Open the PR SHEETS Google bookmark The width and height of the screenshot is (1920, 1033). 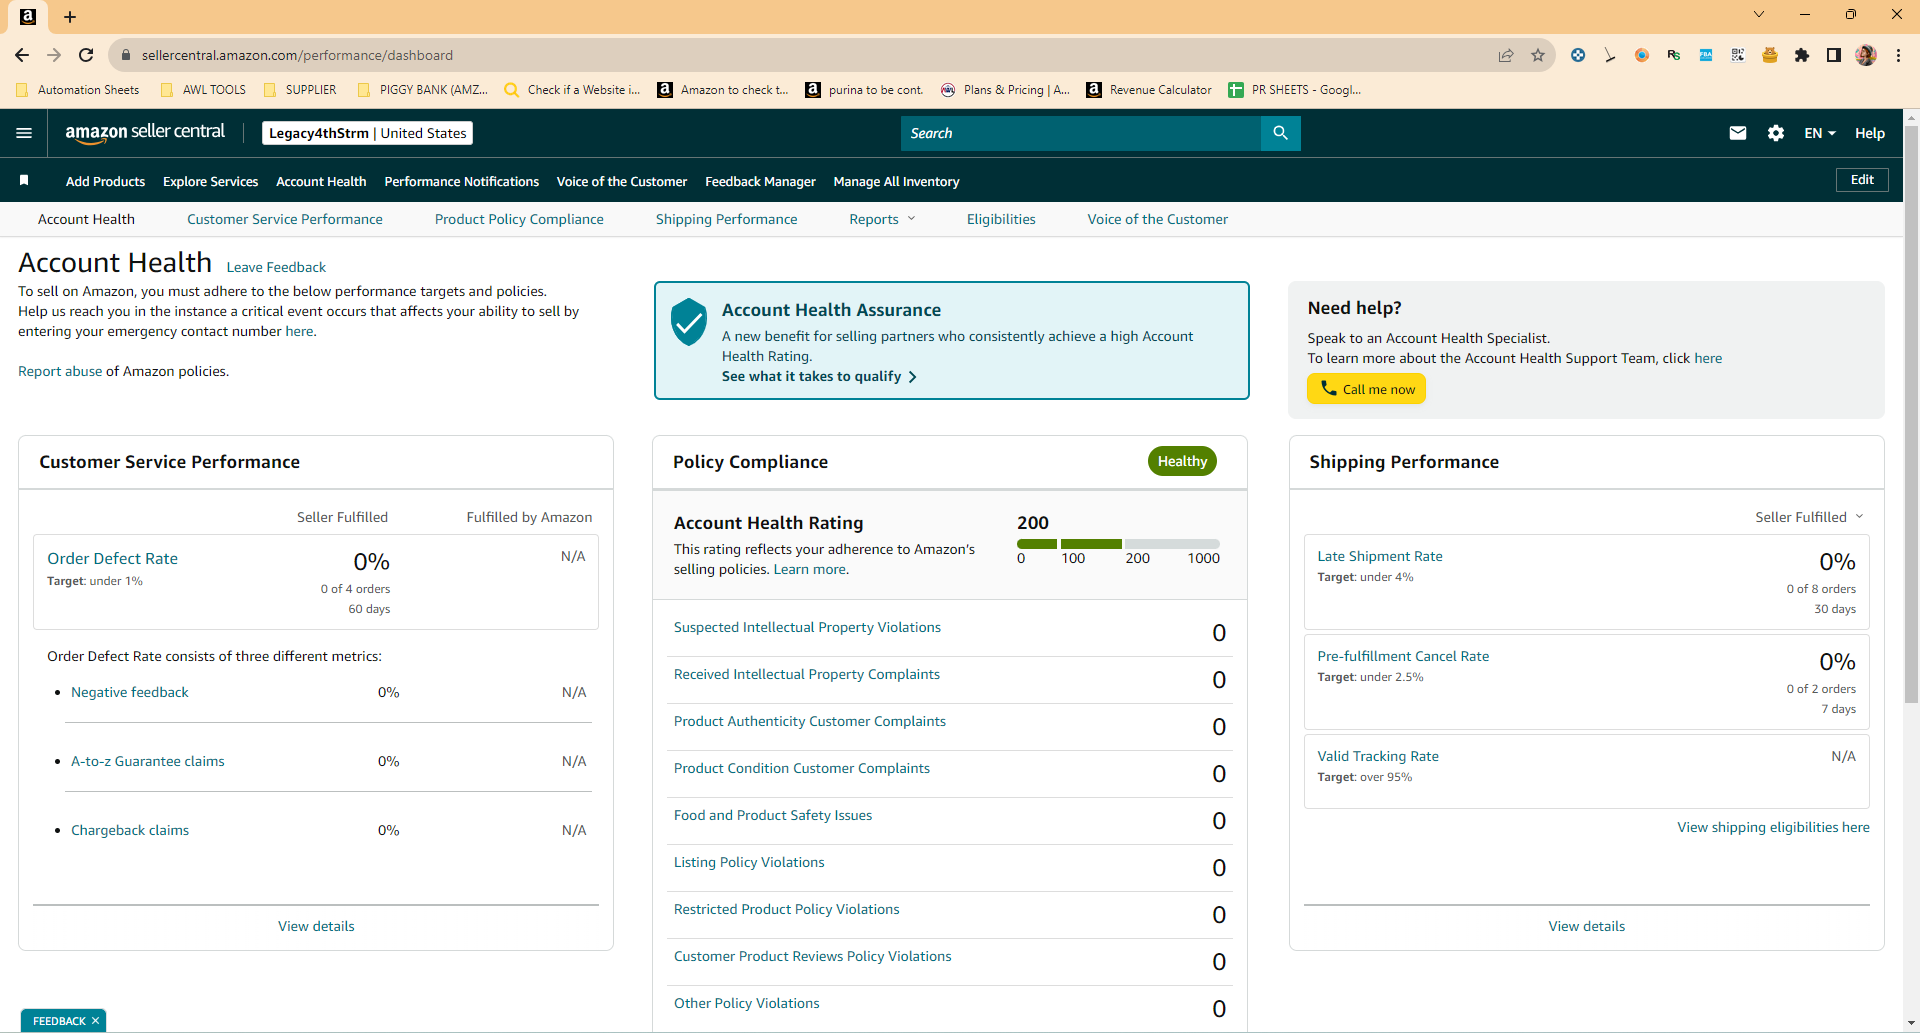pos(1295,89)
